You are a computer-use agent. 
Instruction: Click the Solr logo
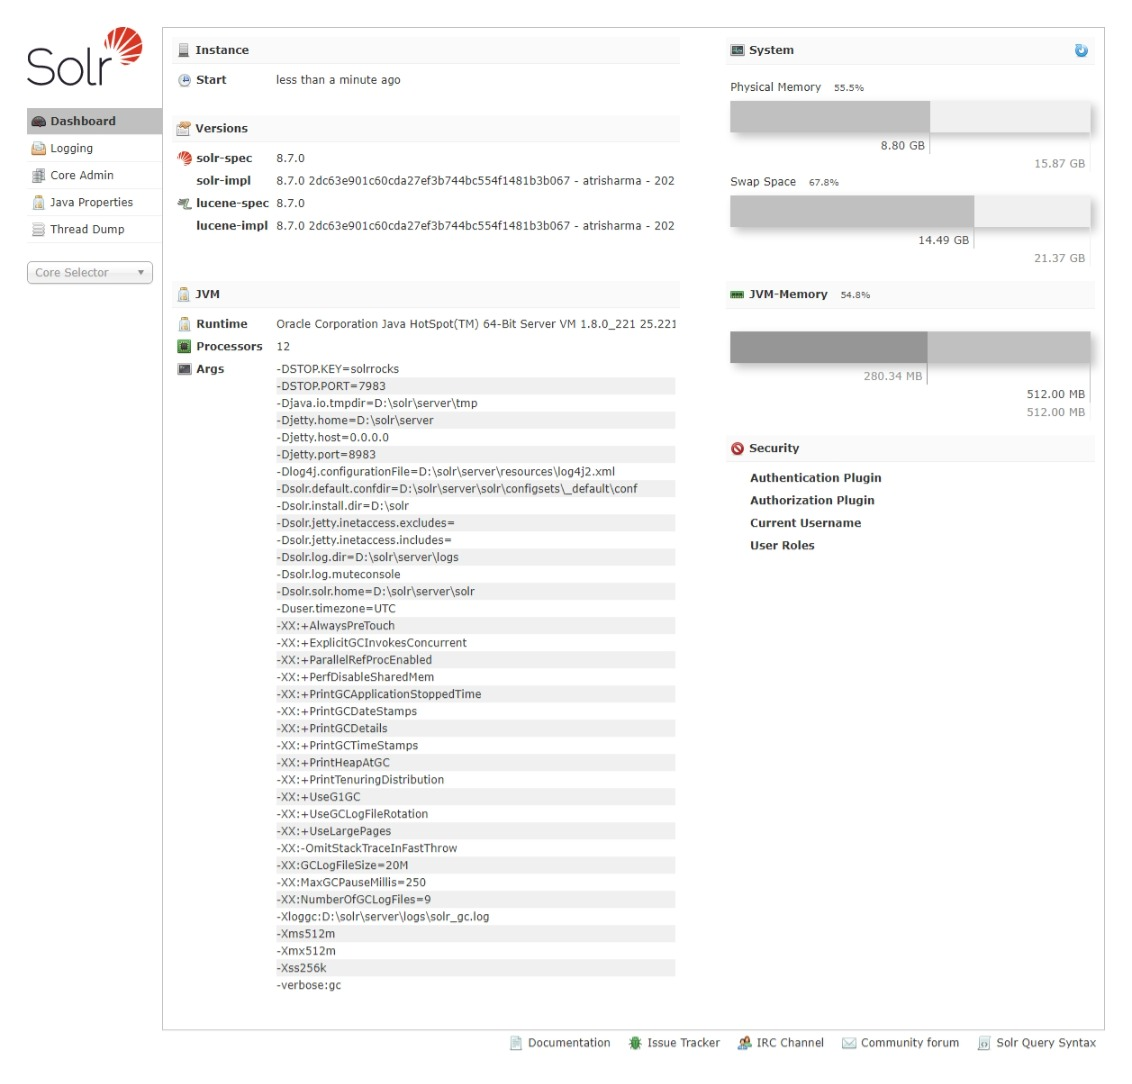click(84, 56)
